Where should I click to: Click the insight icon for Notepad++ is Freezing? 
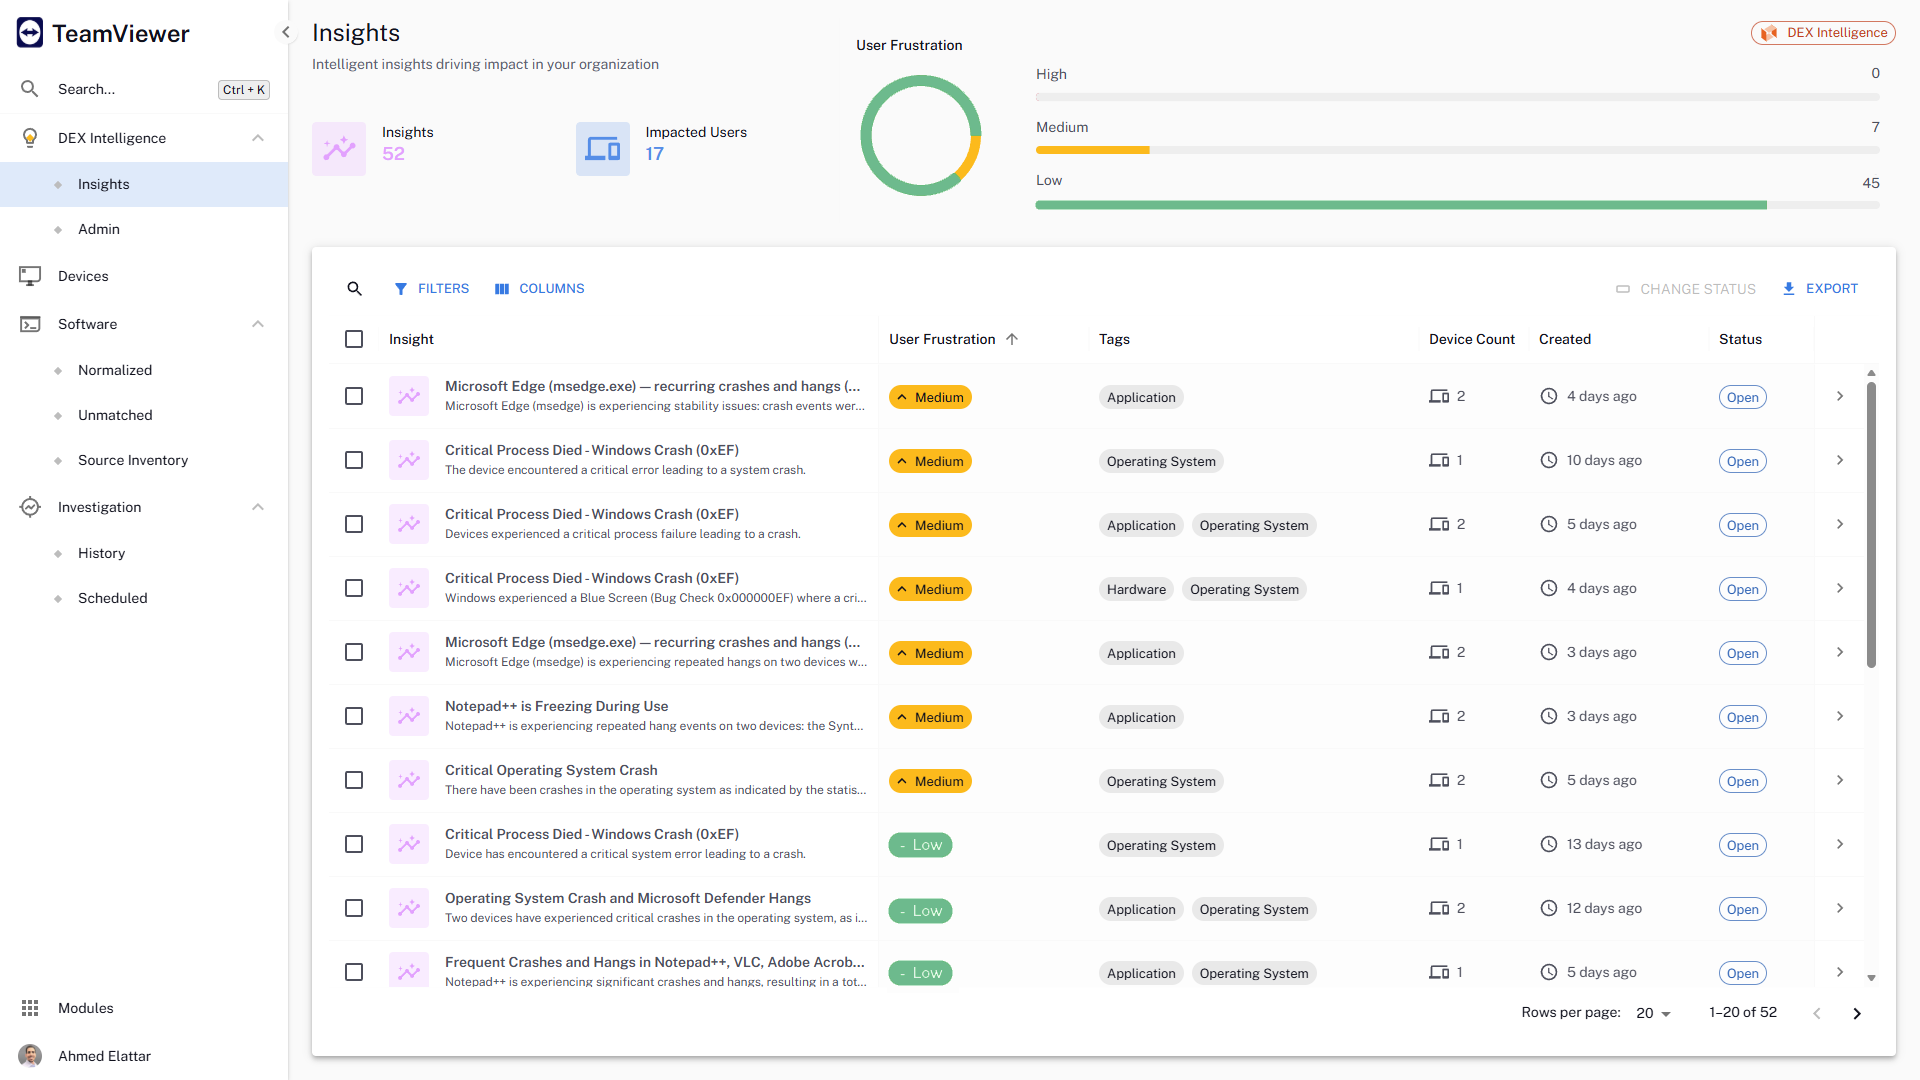coord(409,716)
